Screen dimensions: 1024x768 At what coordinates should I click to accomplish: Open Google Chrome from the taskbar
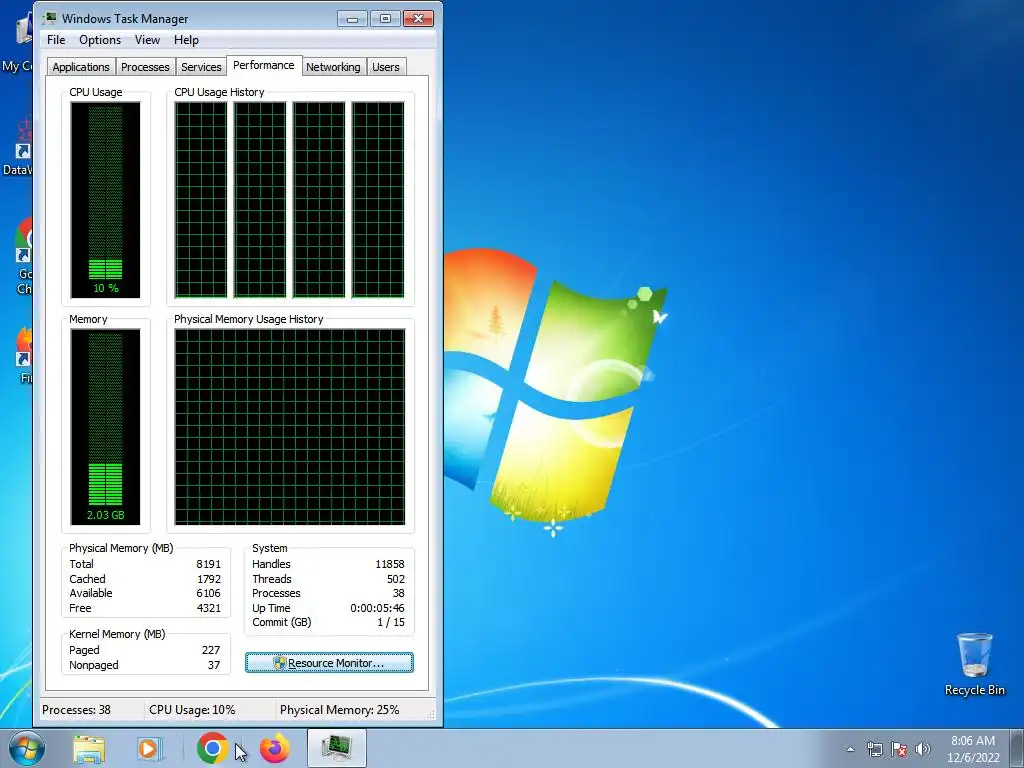pos(212,748)
